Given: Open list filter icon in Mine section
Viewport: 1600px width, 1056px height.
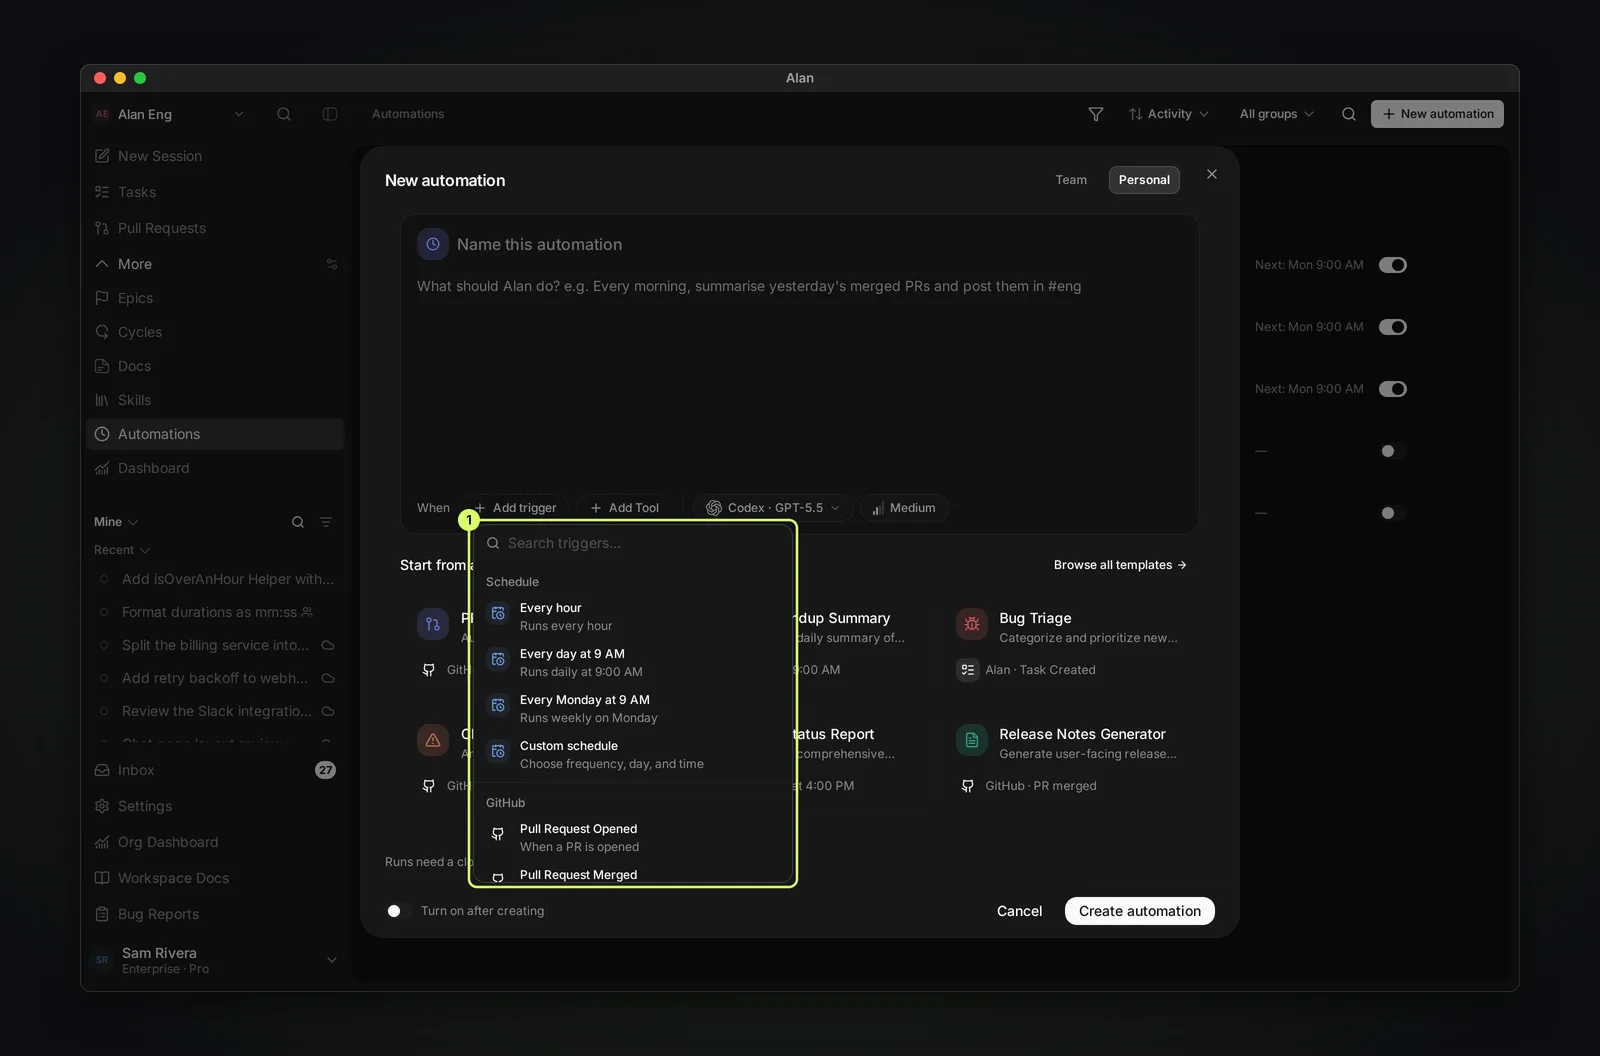Looking at the screenshot, I should pyautogui.click(x=326, y=522).
